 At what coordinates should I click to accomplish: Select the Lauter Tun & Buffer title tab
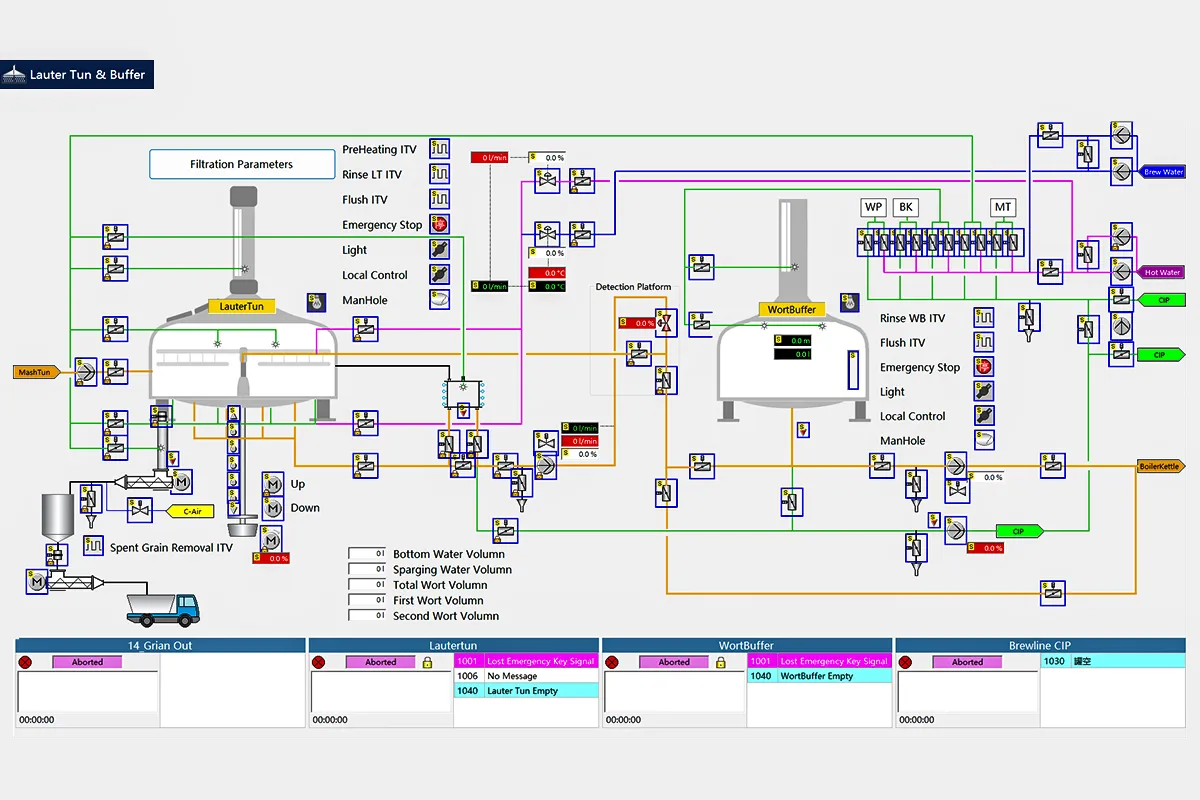(x=77, y=75)
